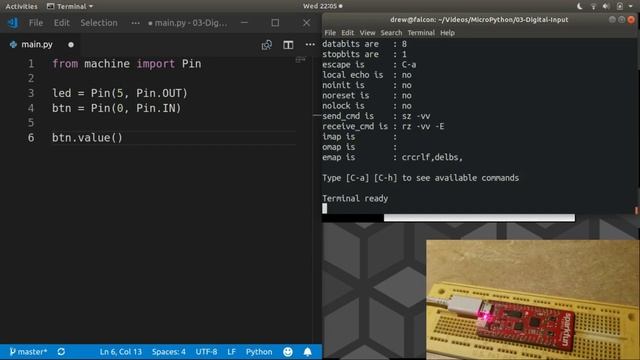Change indentation via Spaces: 4

(x=169, y=351)
